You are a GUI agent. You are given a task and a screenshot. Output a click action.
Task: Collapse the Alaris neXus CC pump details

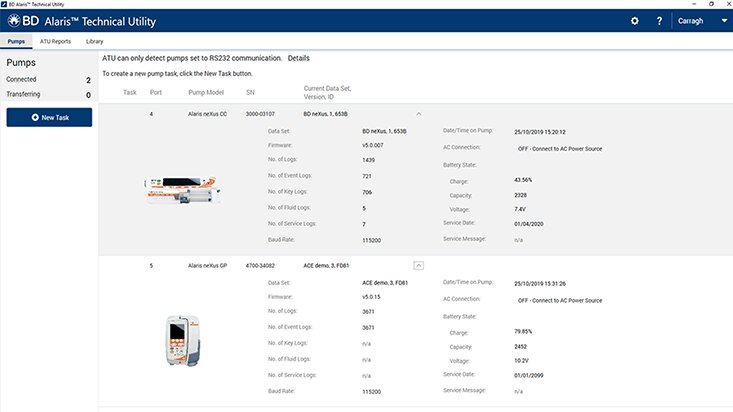click(x=419, y=114)
